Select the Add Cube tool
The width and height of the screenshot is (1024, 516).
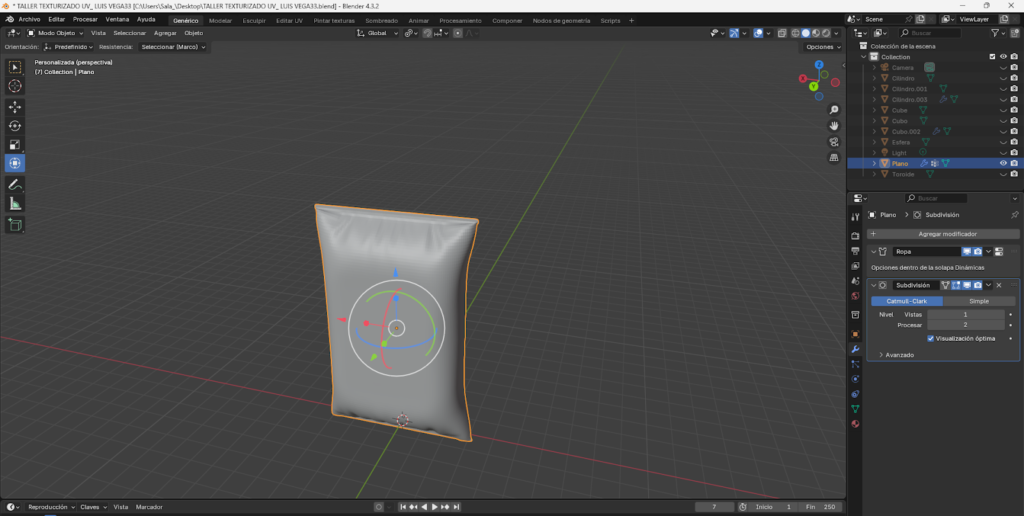14,225
